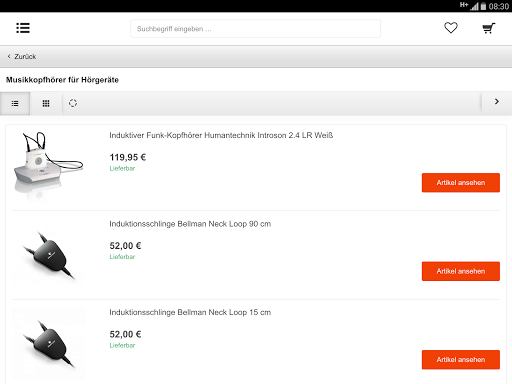Screen dimensions: 512x384
Task: Expand the filter panel chevron arrow
Action: pyautogui.click(x=497, y=102)
